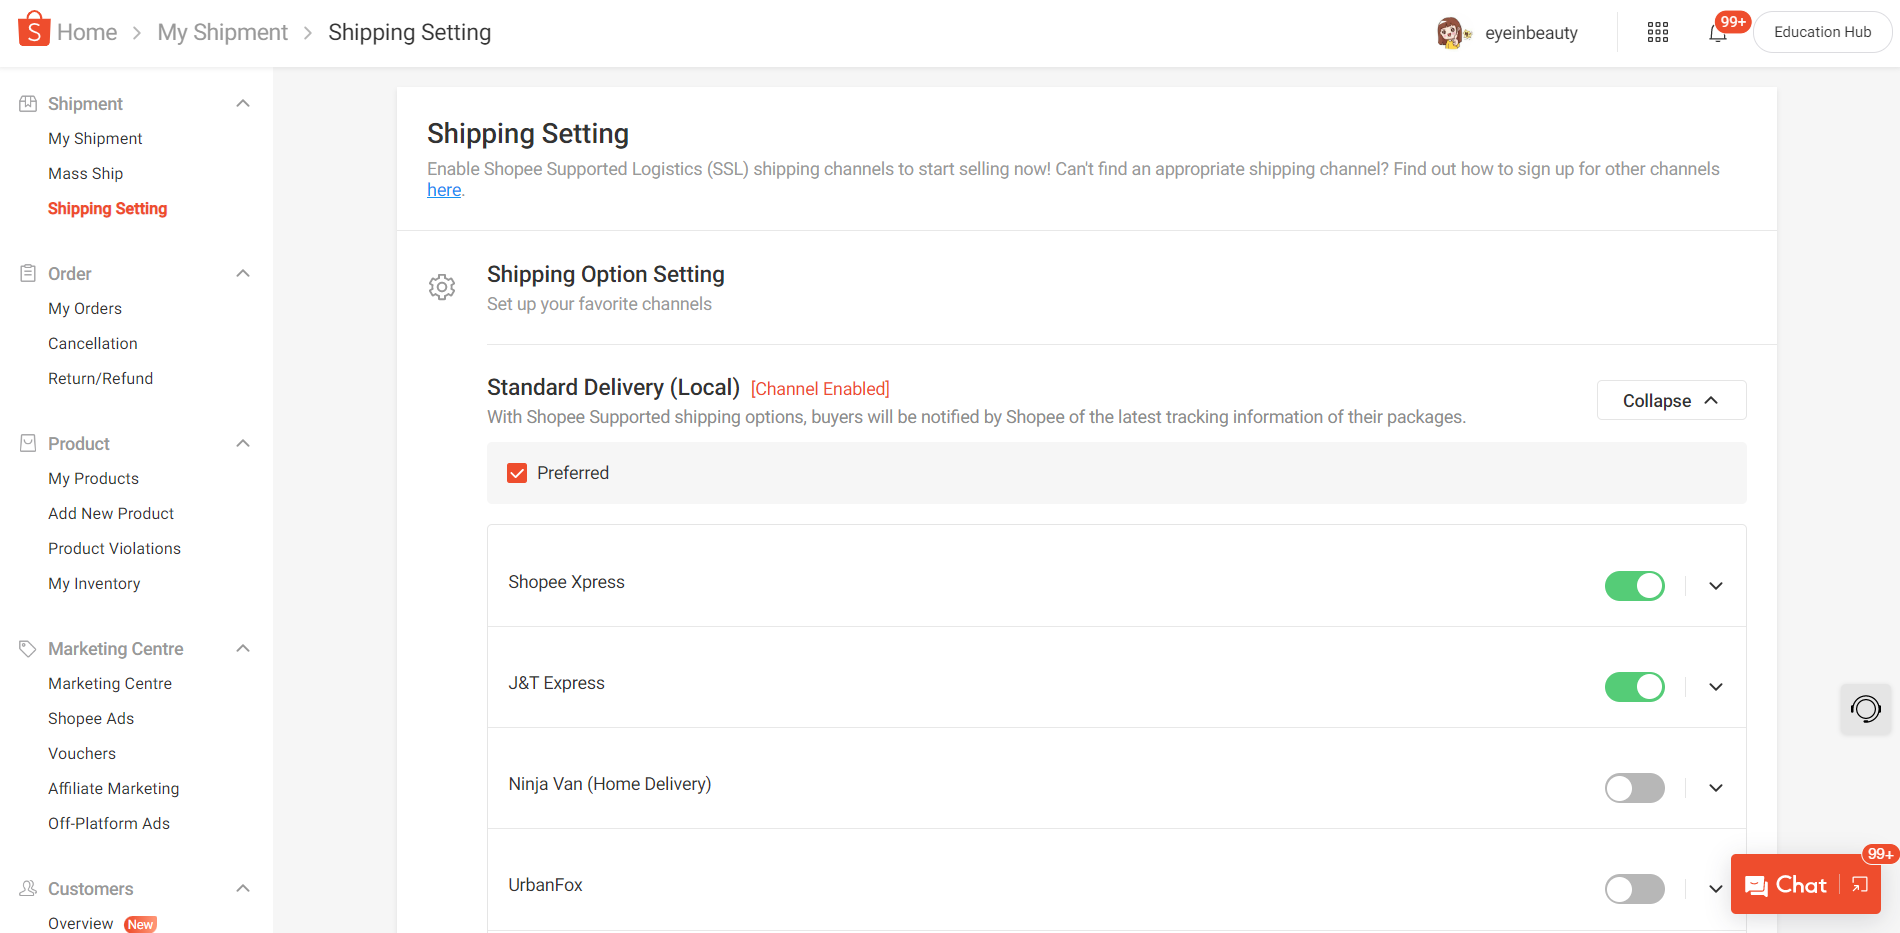Disable the Shopee Xpress channel toggle
Viewport: 1900px width, 933px height.
pyautogui.click(x=1634, y=585)
